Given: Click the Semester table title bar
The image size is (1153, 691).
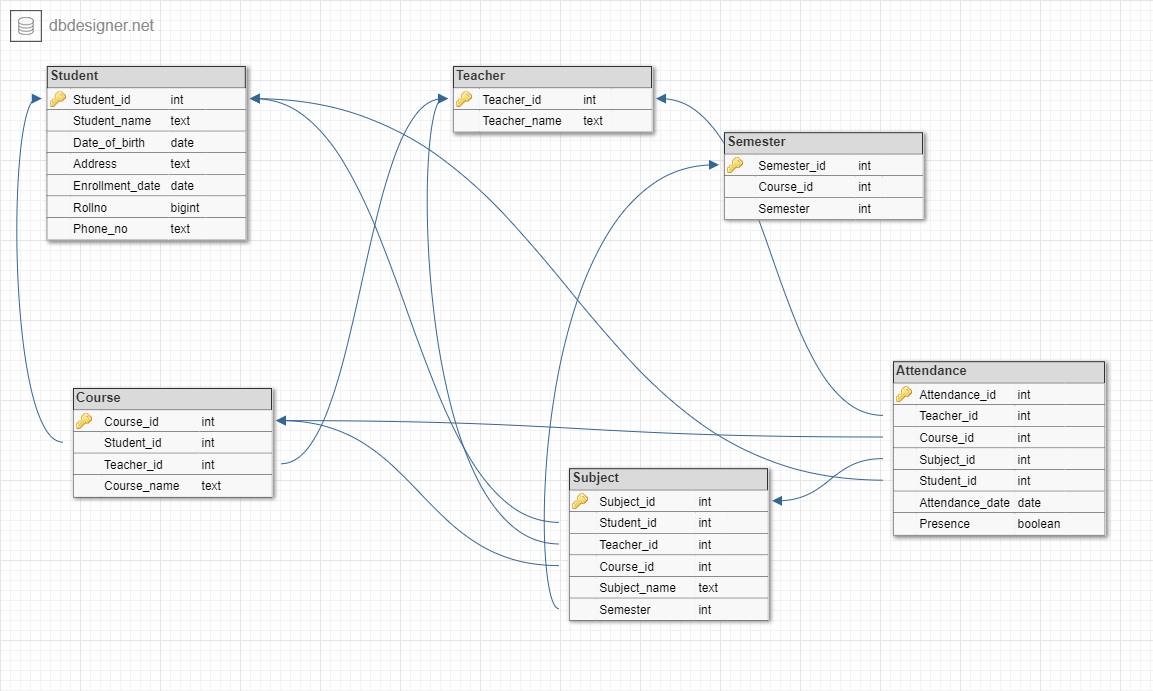Looking at the screenshot, I should tap(823, 142).
